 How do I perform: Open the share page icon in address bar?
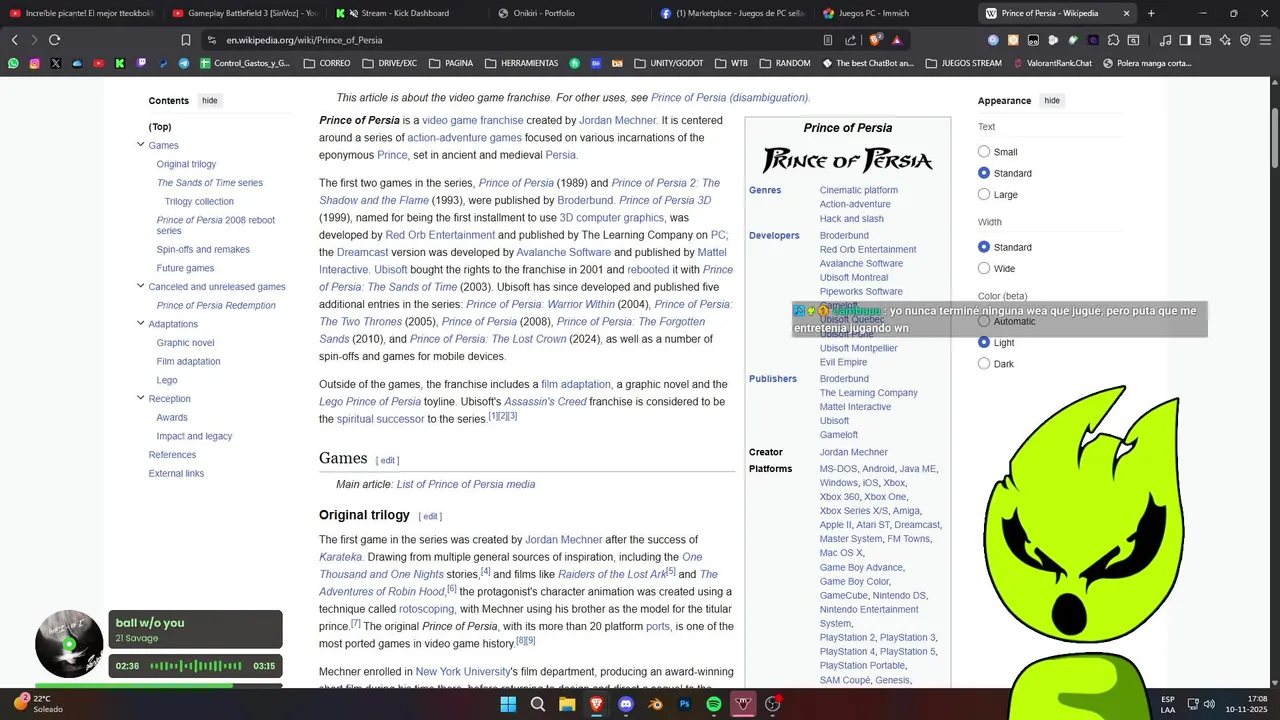[x=850, y=40]
